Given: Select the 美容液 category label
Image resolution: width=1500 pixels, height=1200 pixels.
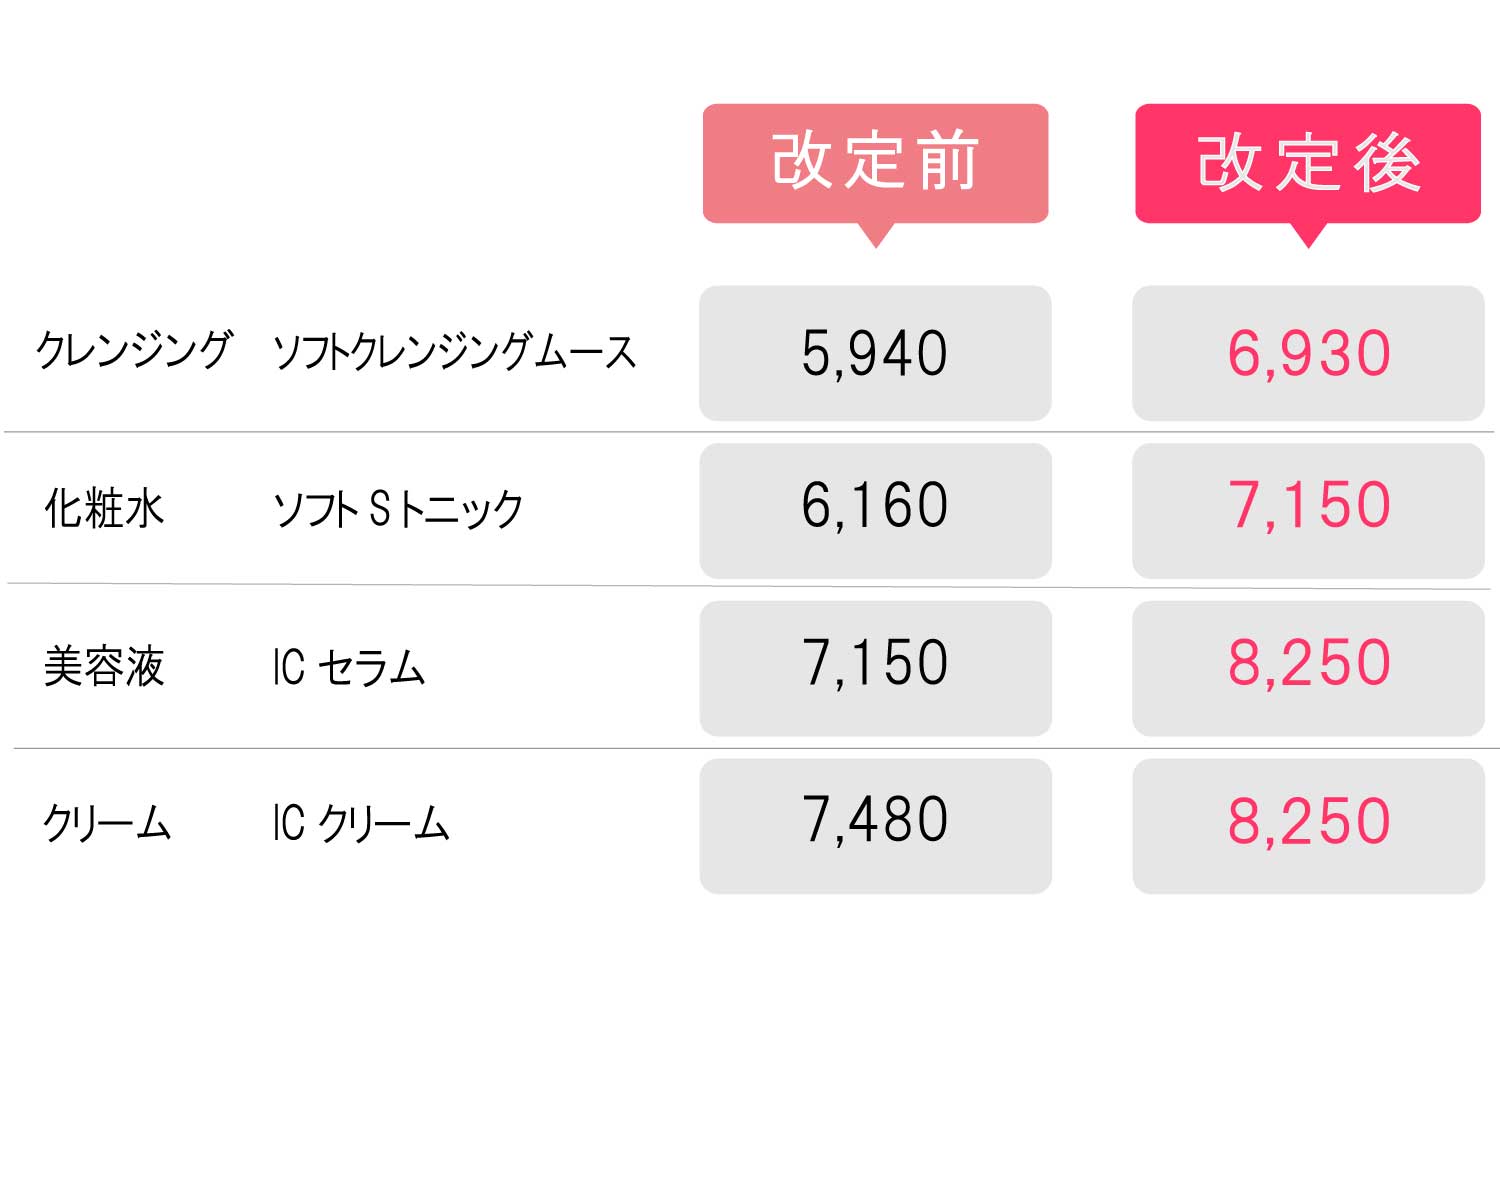Looking at the screenshot, I should tap(104, 666).
